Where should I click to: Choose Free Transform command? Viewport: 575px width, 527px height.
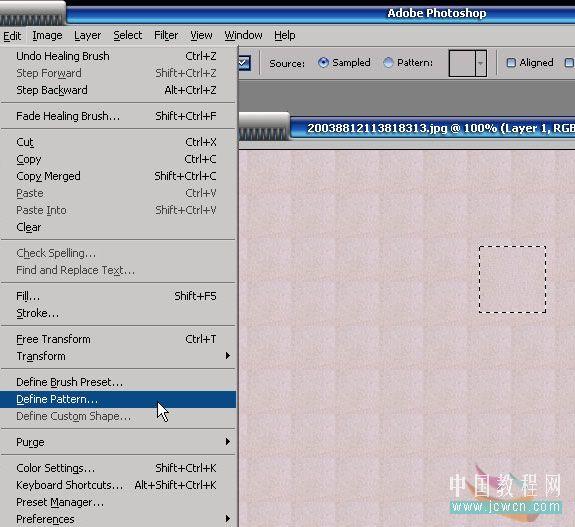pyautogui.click(x=117, y=340)
